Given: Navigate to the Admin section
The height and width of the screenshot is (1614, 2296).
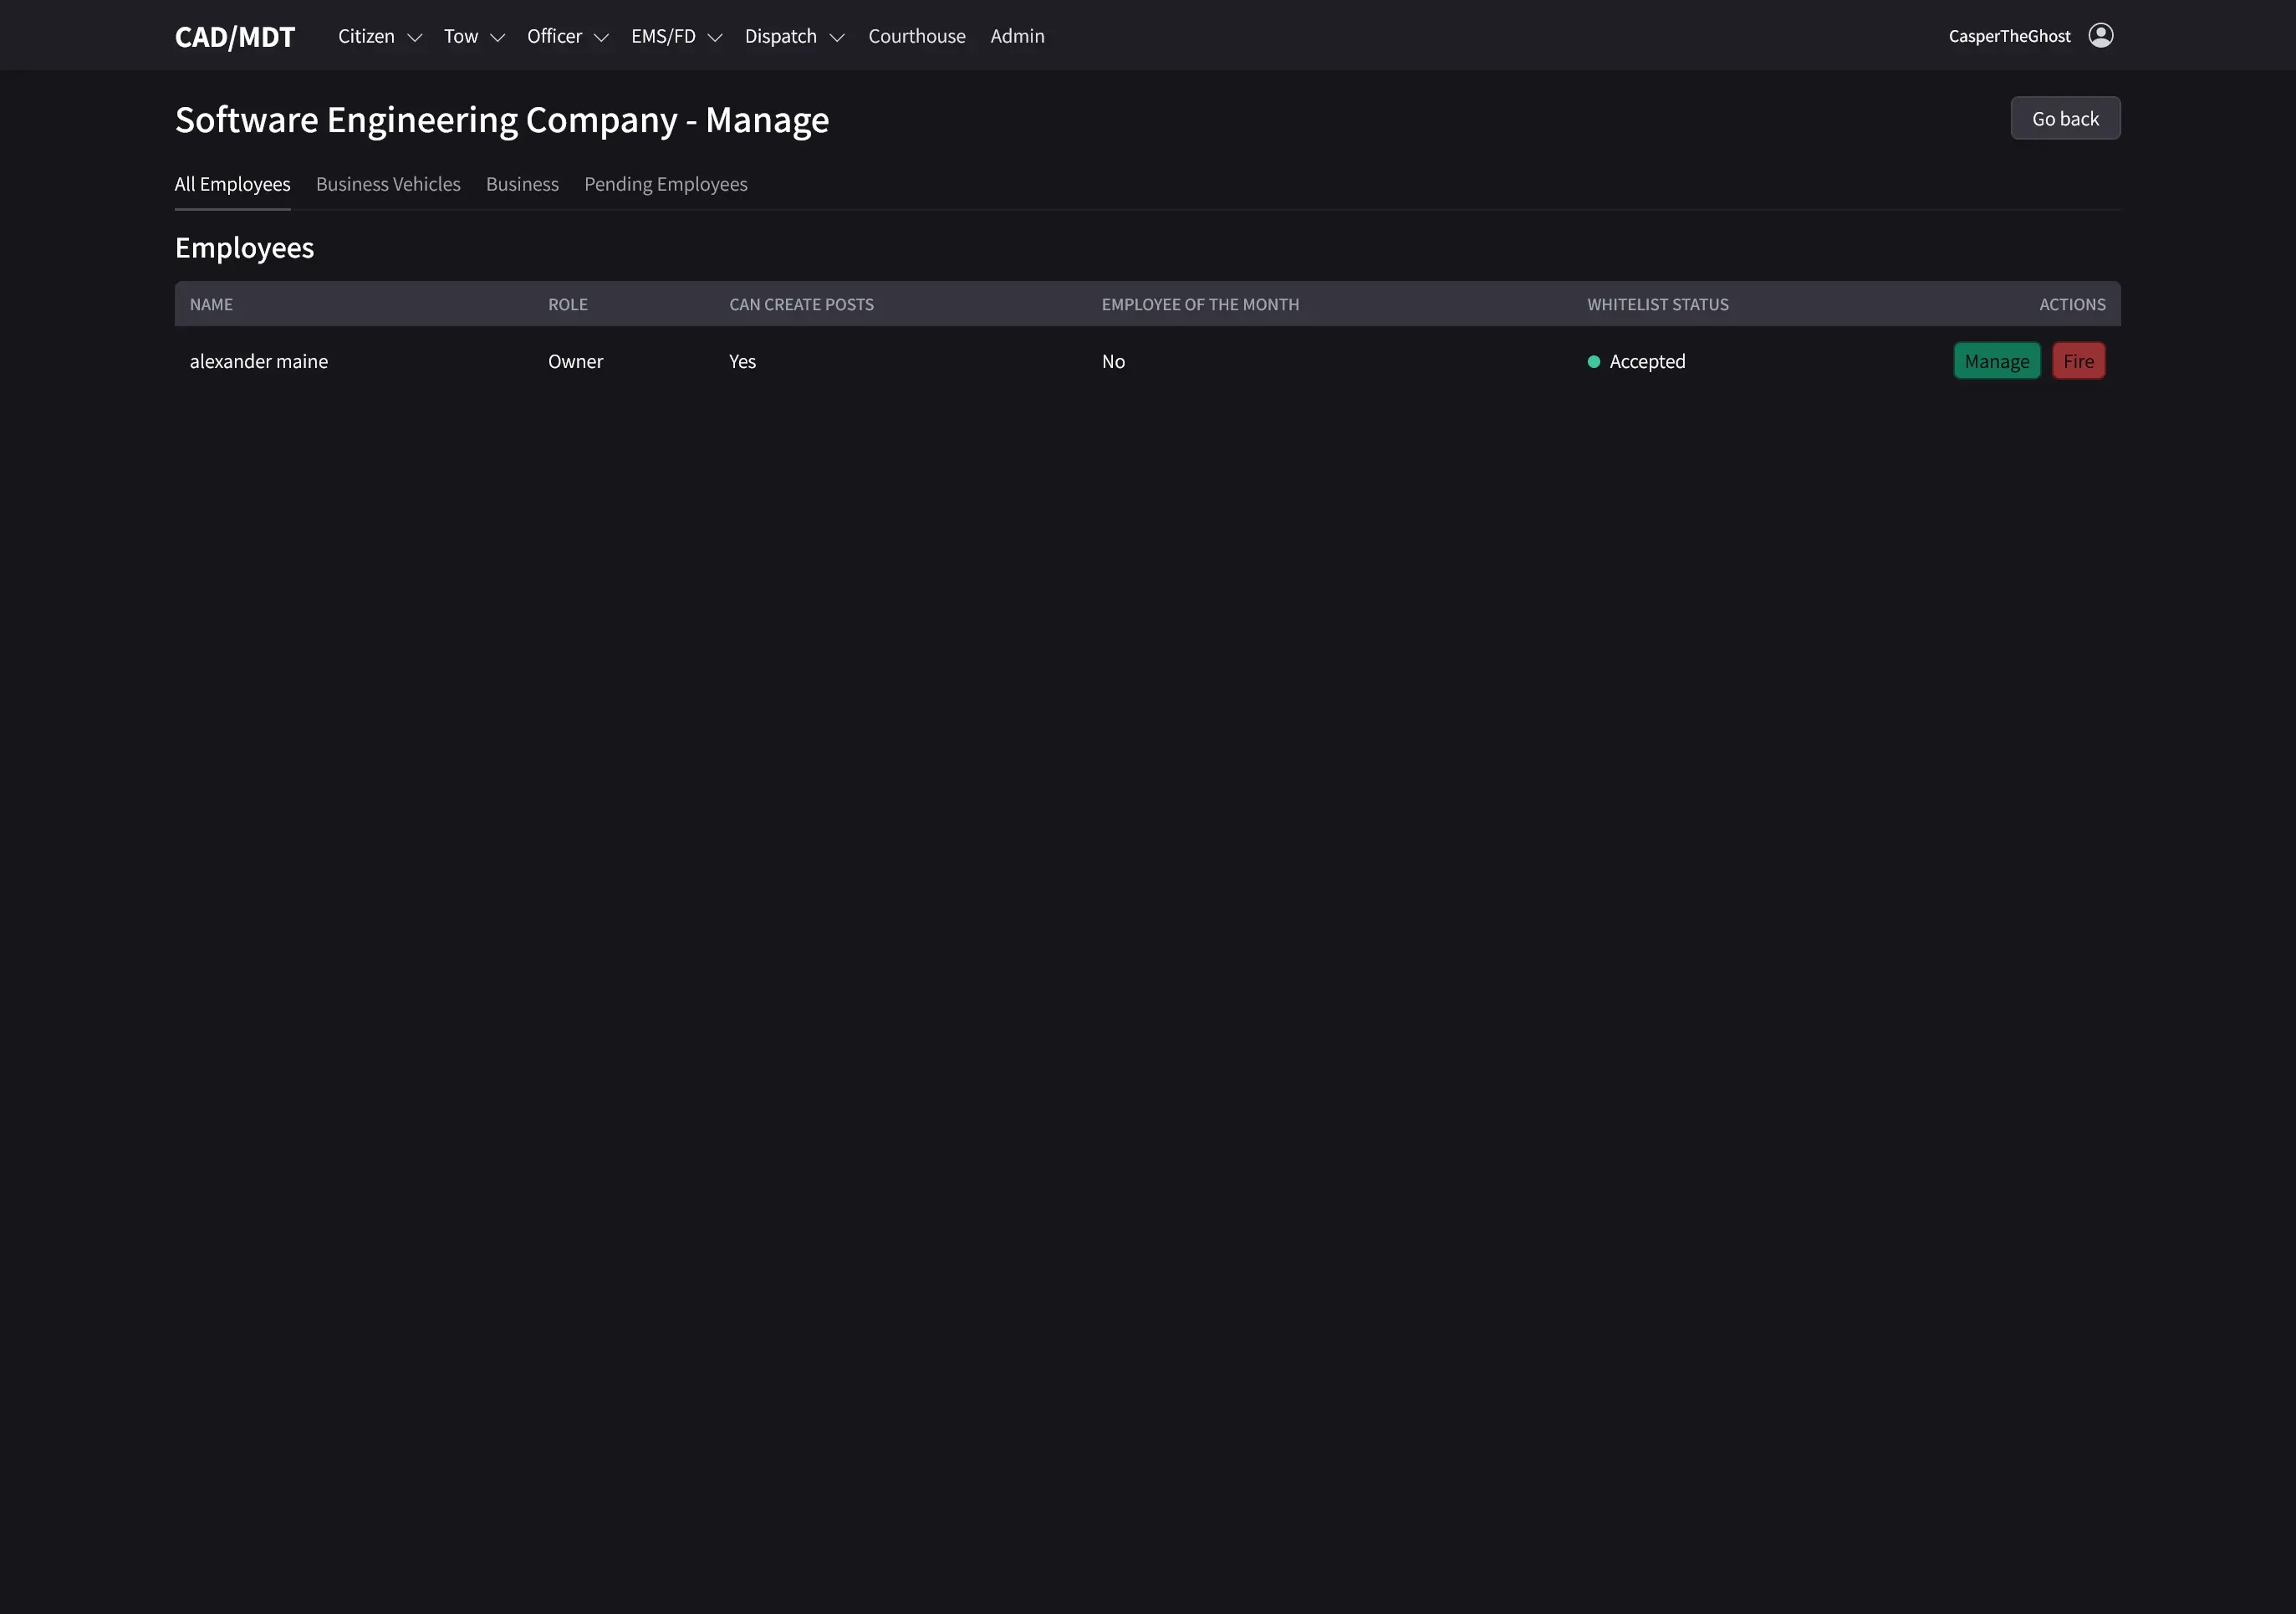Looking at the screenshot, I should coord(1017,36).
